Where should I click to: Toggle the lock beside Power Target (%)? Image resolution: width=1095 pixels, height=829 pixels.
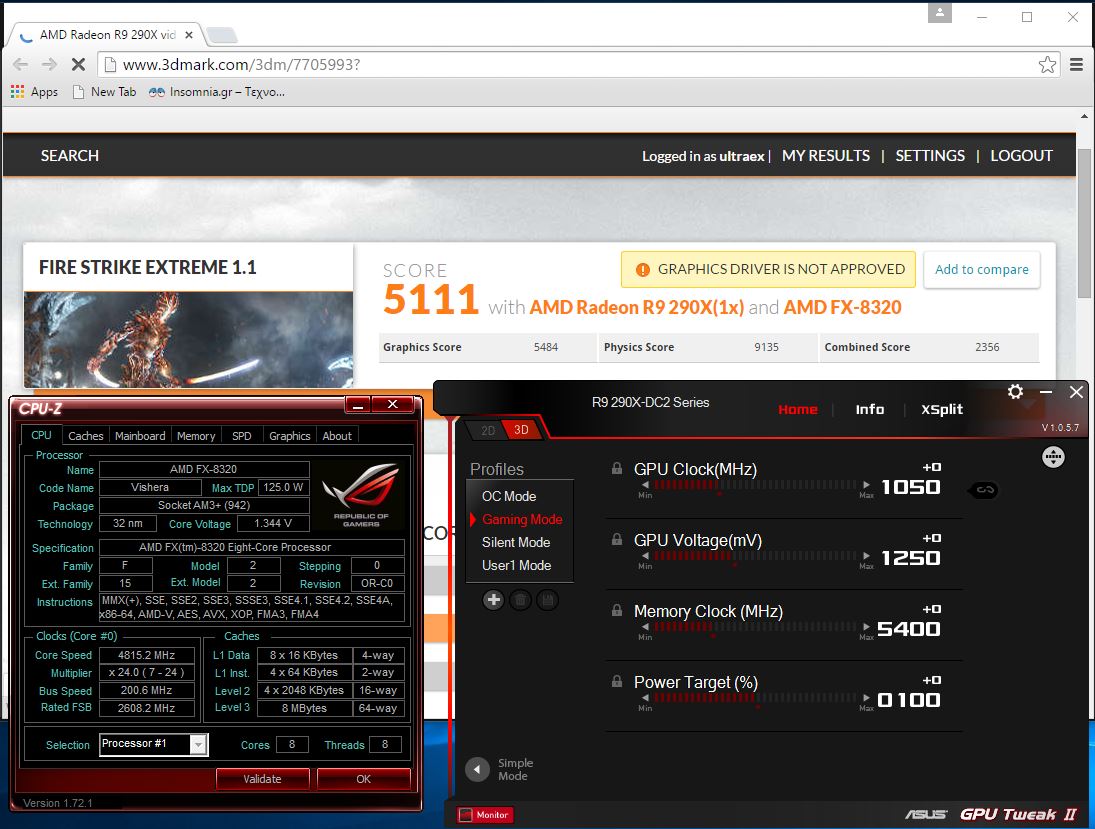point(617,681)
